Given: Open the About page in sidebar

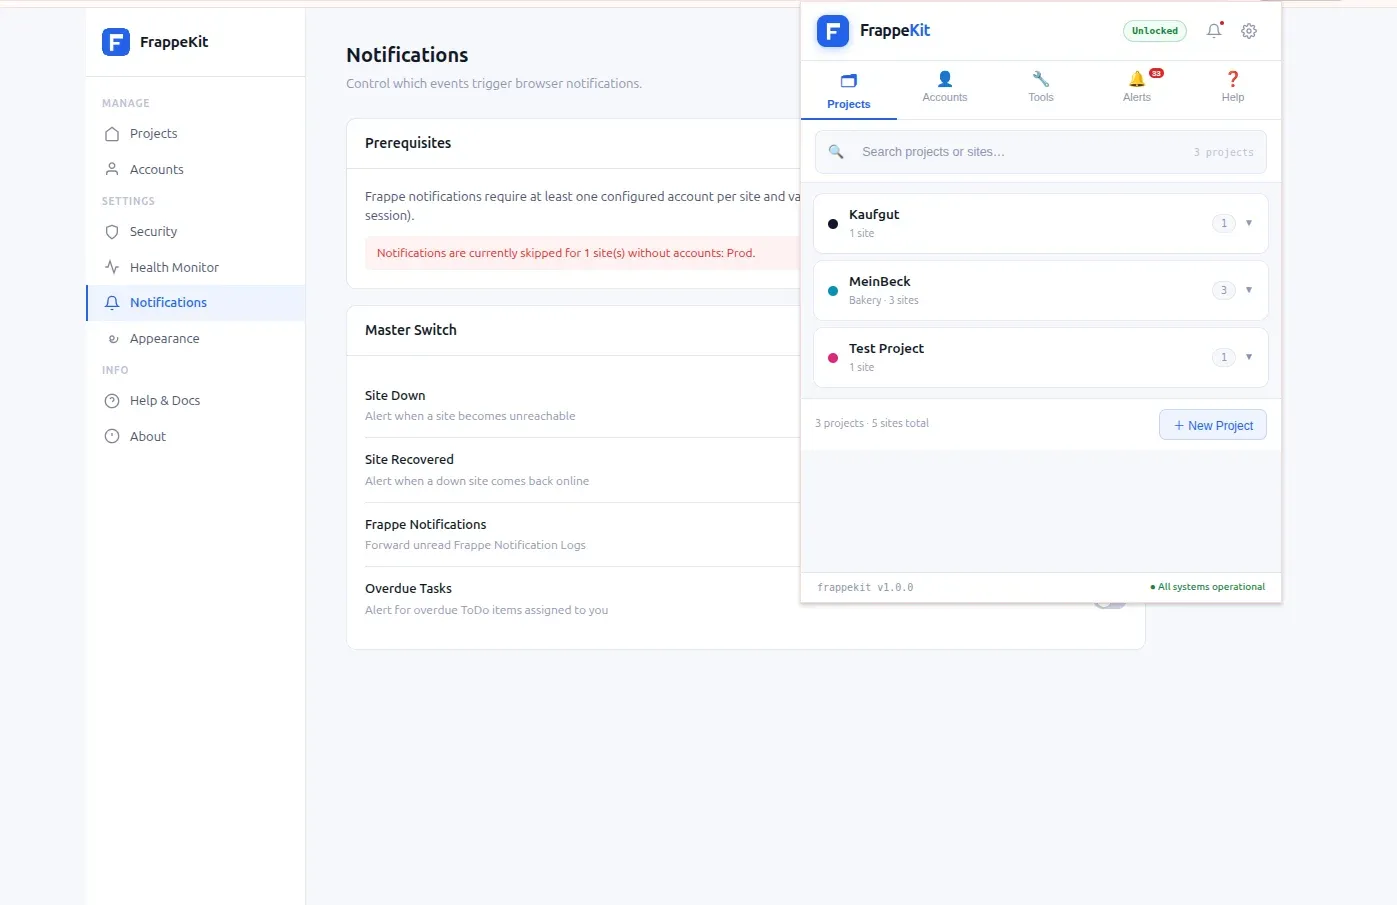Looking at the screenshot, I should (195, 437).
